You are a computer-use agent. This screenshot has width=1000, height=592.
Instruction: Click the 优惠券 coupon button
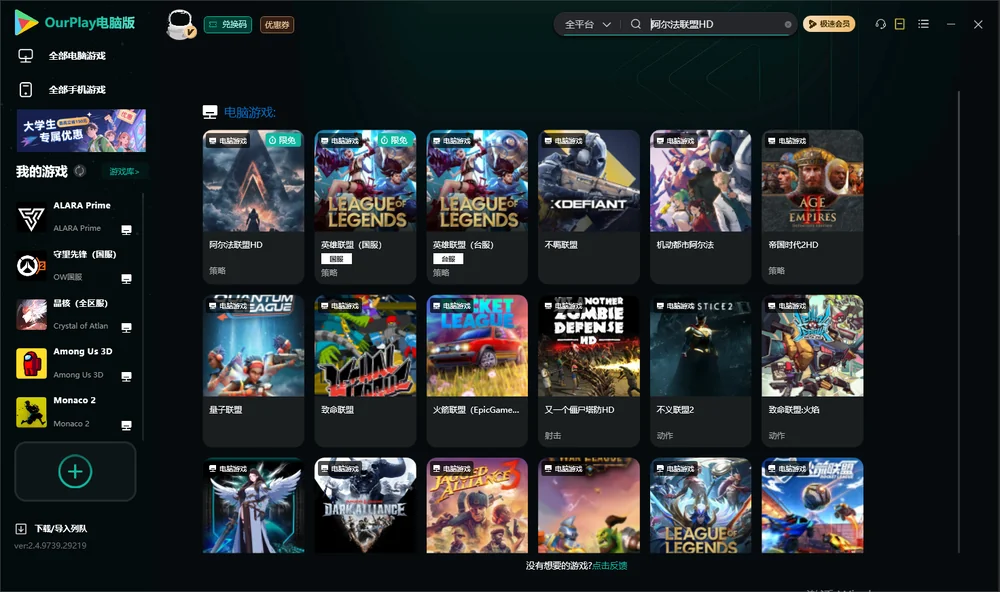277,25
